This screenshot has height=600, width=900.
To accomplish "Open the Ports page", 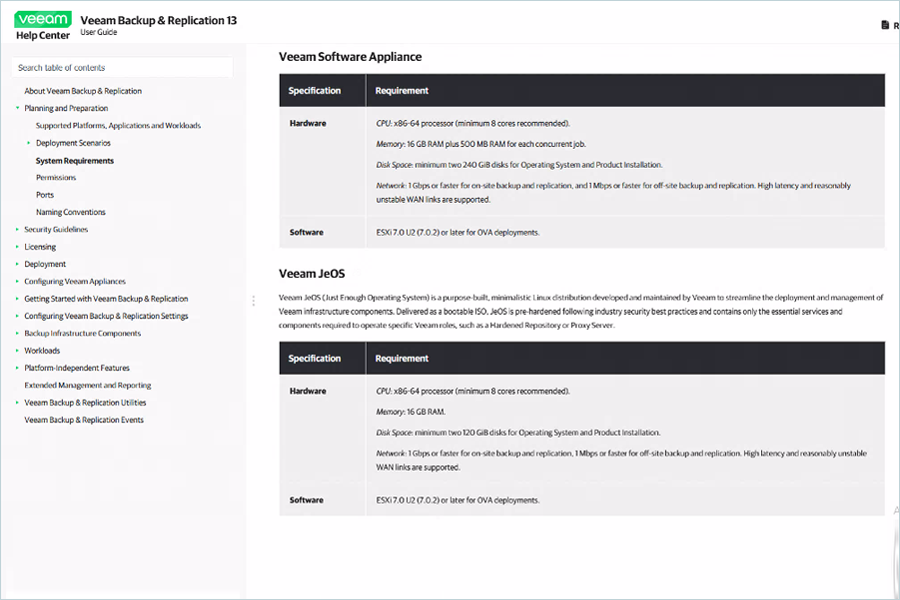I will (x=45, y=195).
